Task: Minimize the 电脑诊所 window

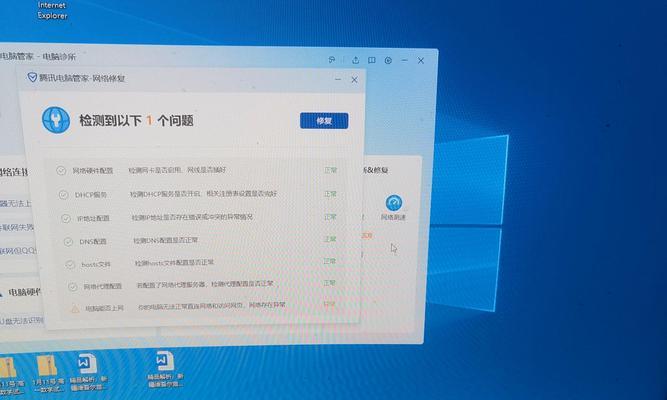Action: coord(405,60)
